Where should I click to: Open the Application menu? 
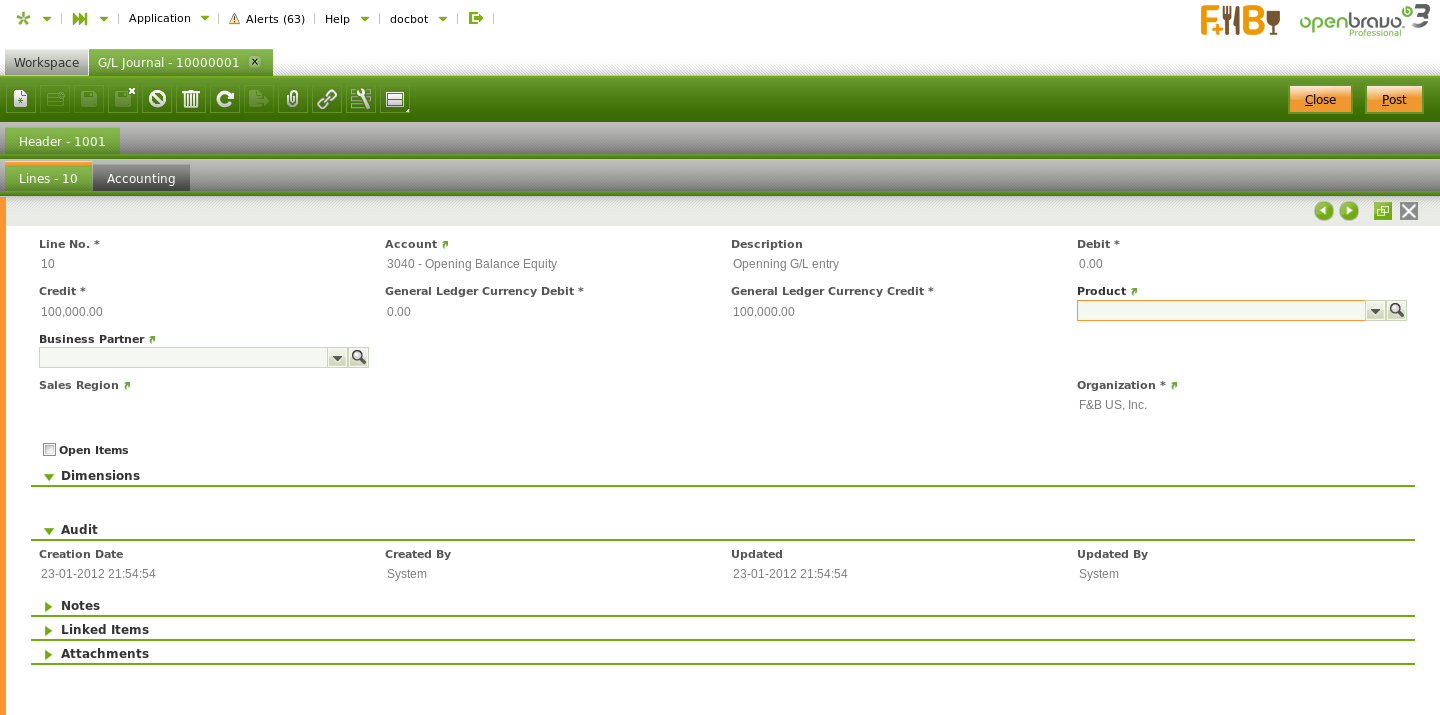point(169,18)
